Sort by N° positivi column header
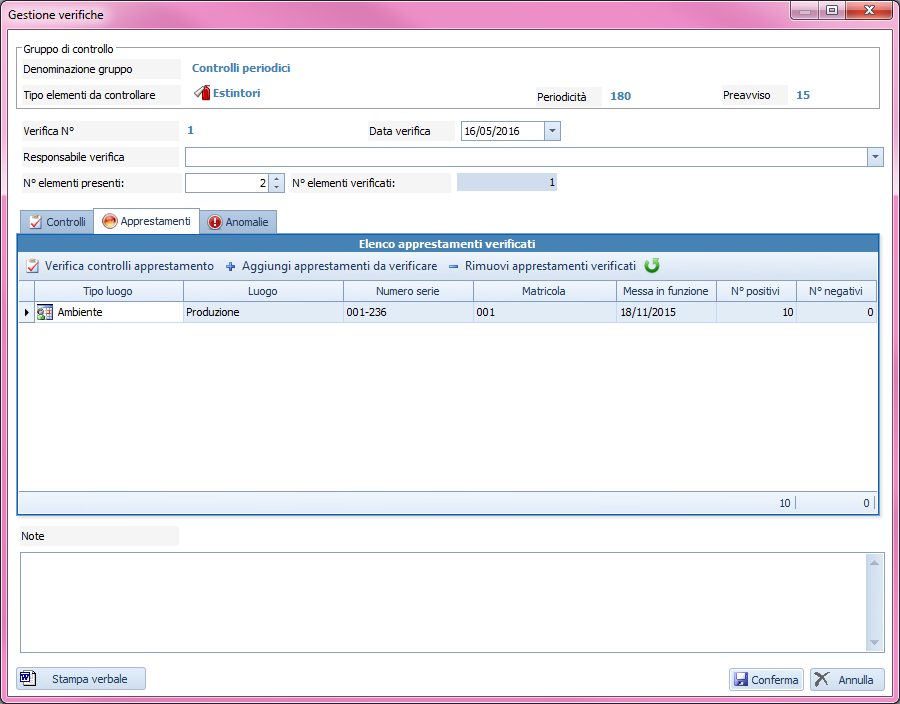Screen dimensions: 900x704 pos(756,291)
